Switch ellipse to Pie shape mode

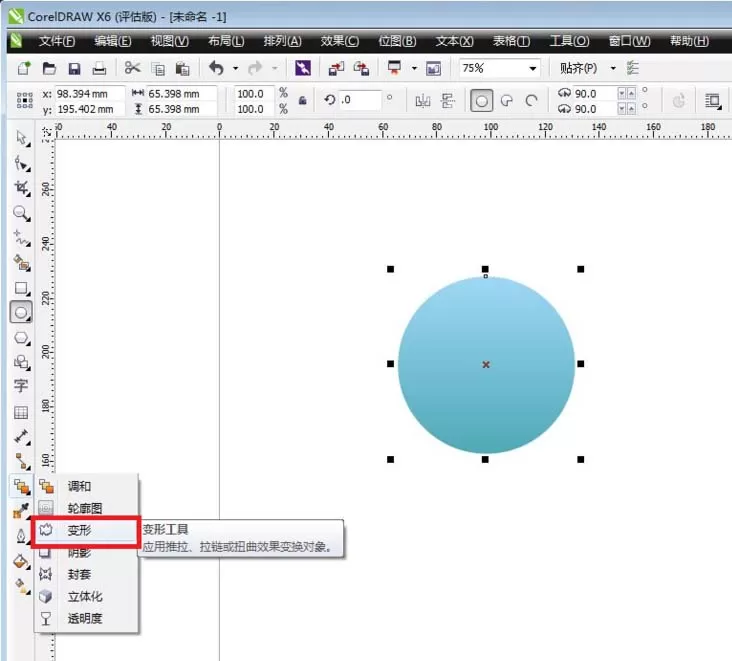point(507,101)
